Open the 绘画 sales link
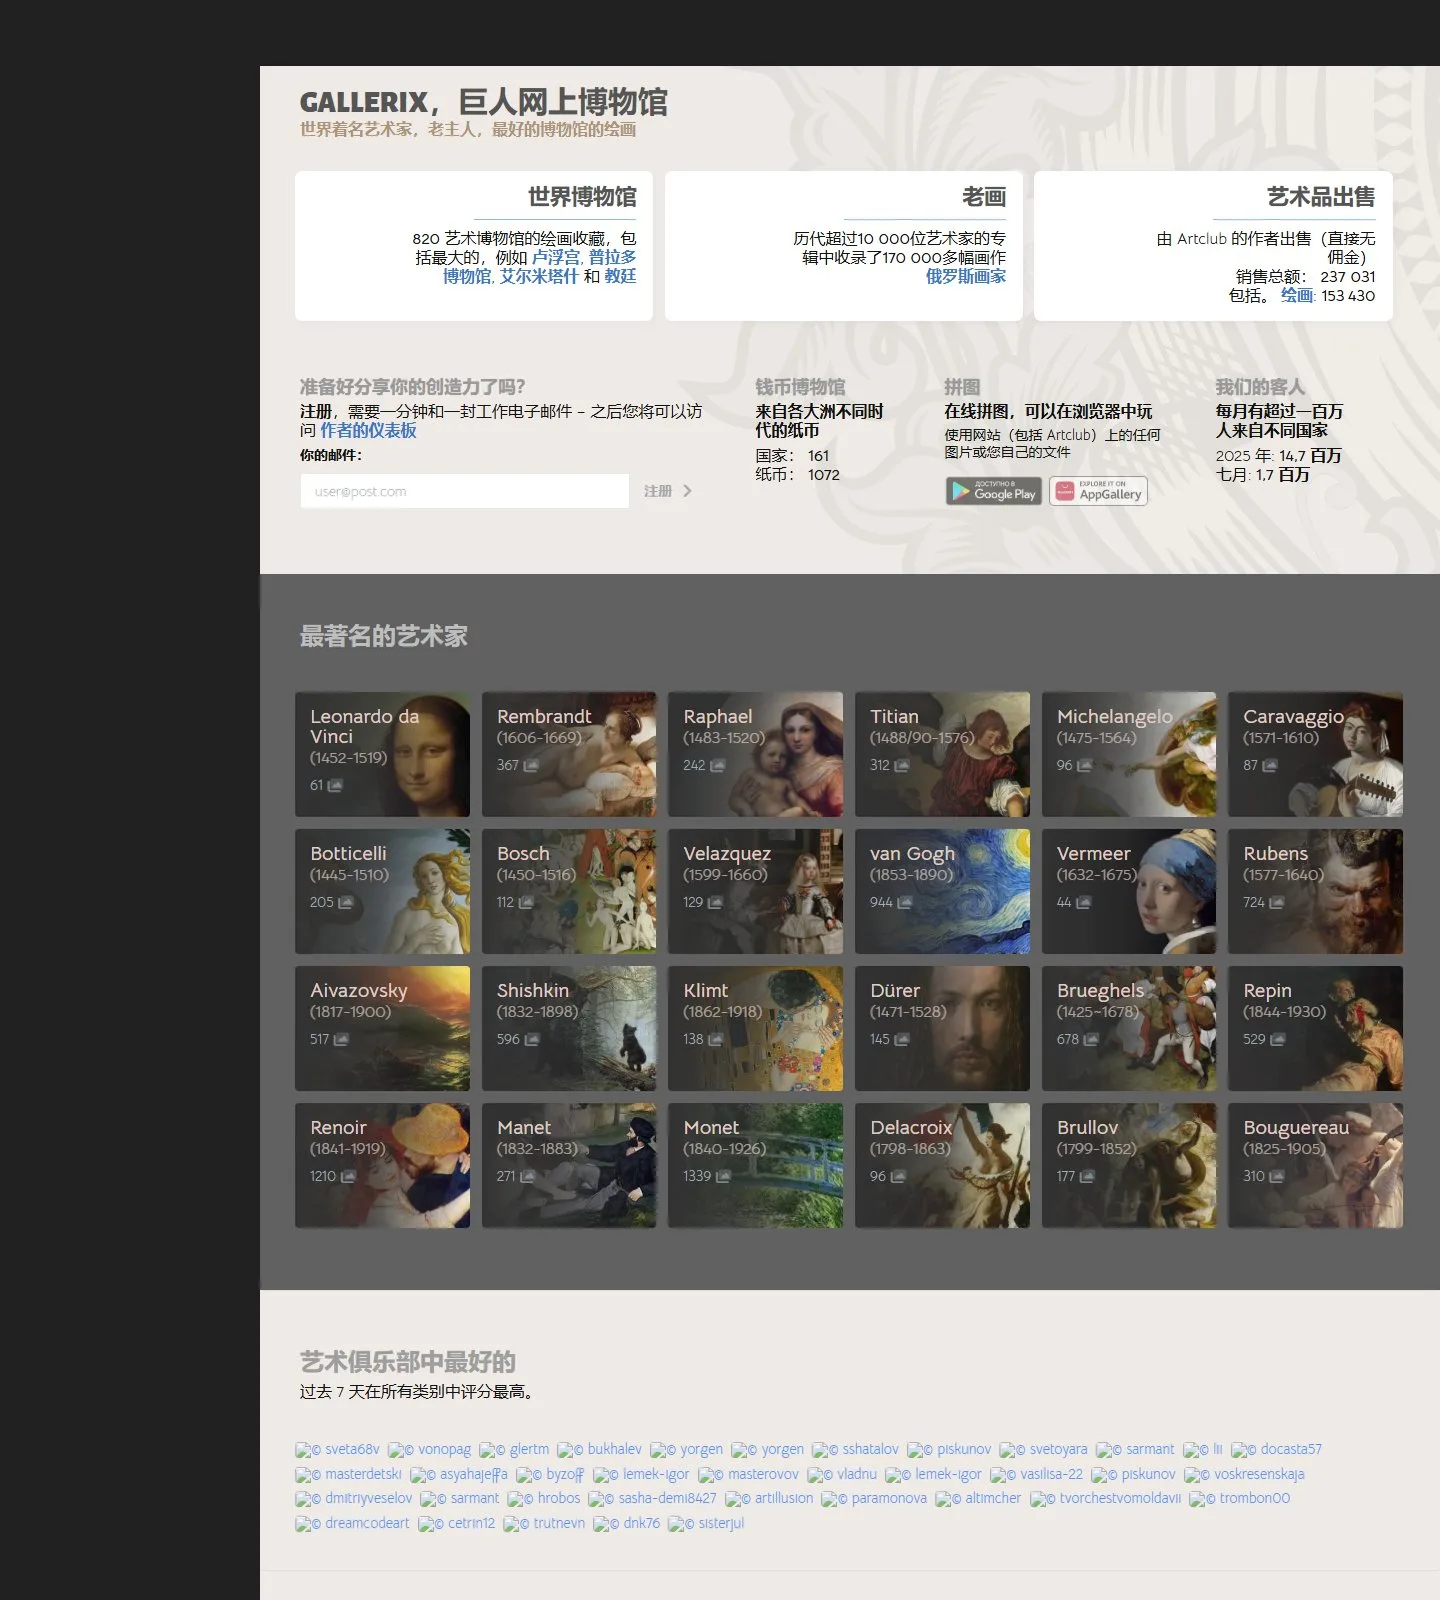The height and width of the screenshot is (1600, 1440). [1297, 295]
